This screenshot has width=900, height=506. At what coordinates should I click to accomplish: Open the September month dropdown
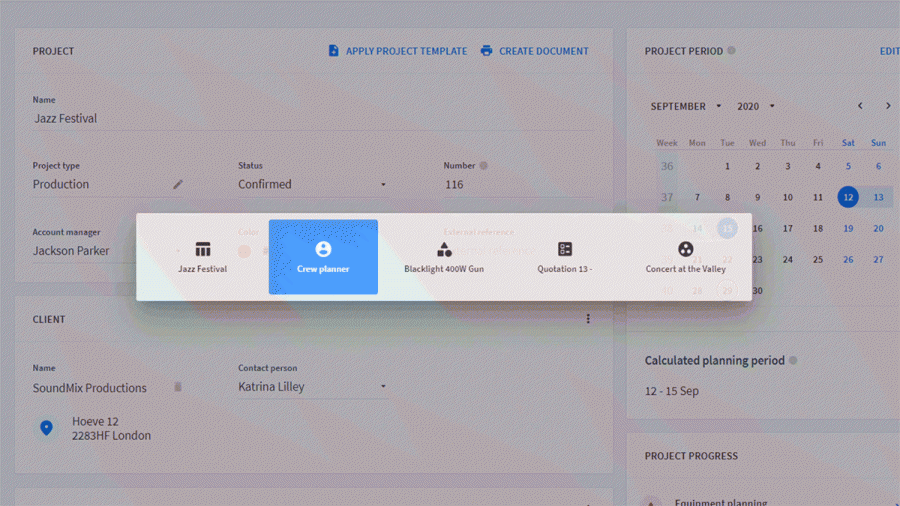pyautogui.click(x=686, y=107)
